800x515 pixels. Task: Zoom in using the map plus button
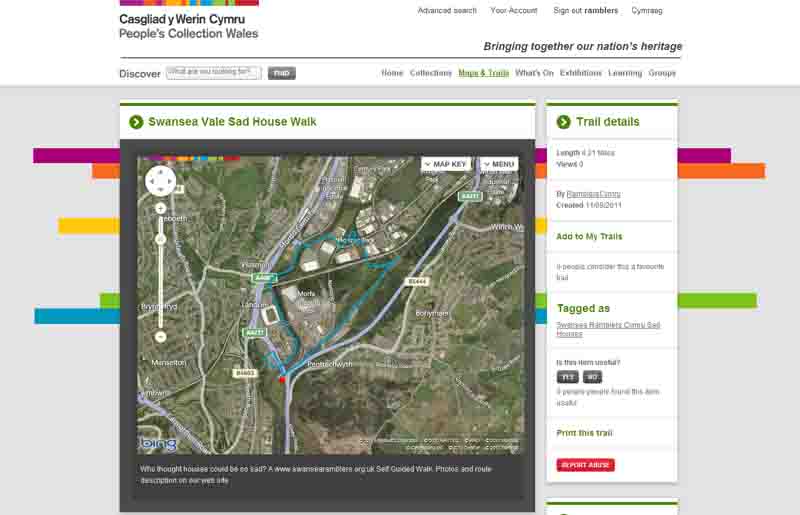[x=160, y=208]
